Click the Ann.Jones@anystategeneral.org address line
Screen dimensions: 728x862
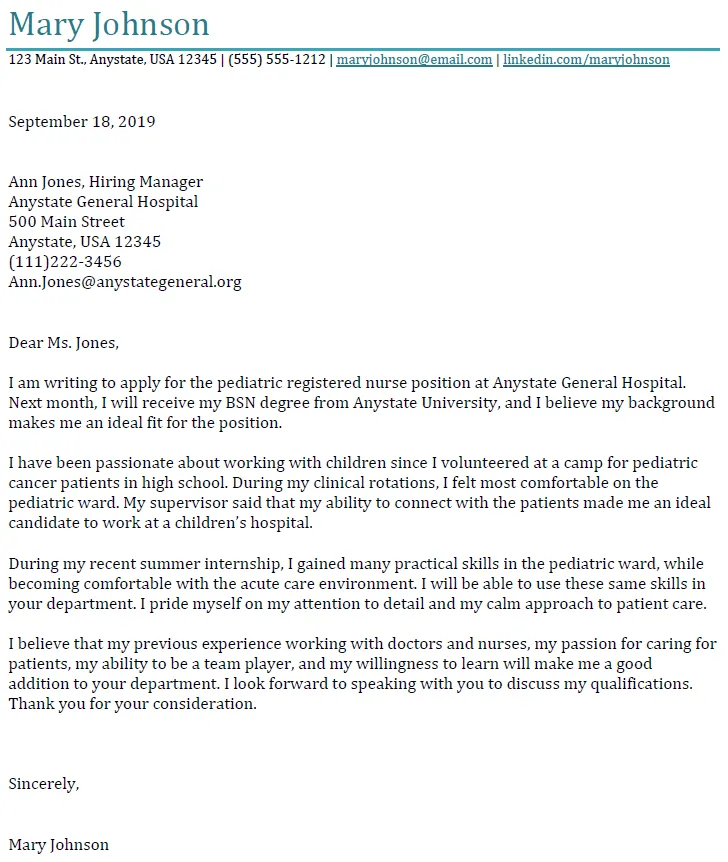click(x=125, y=282)
